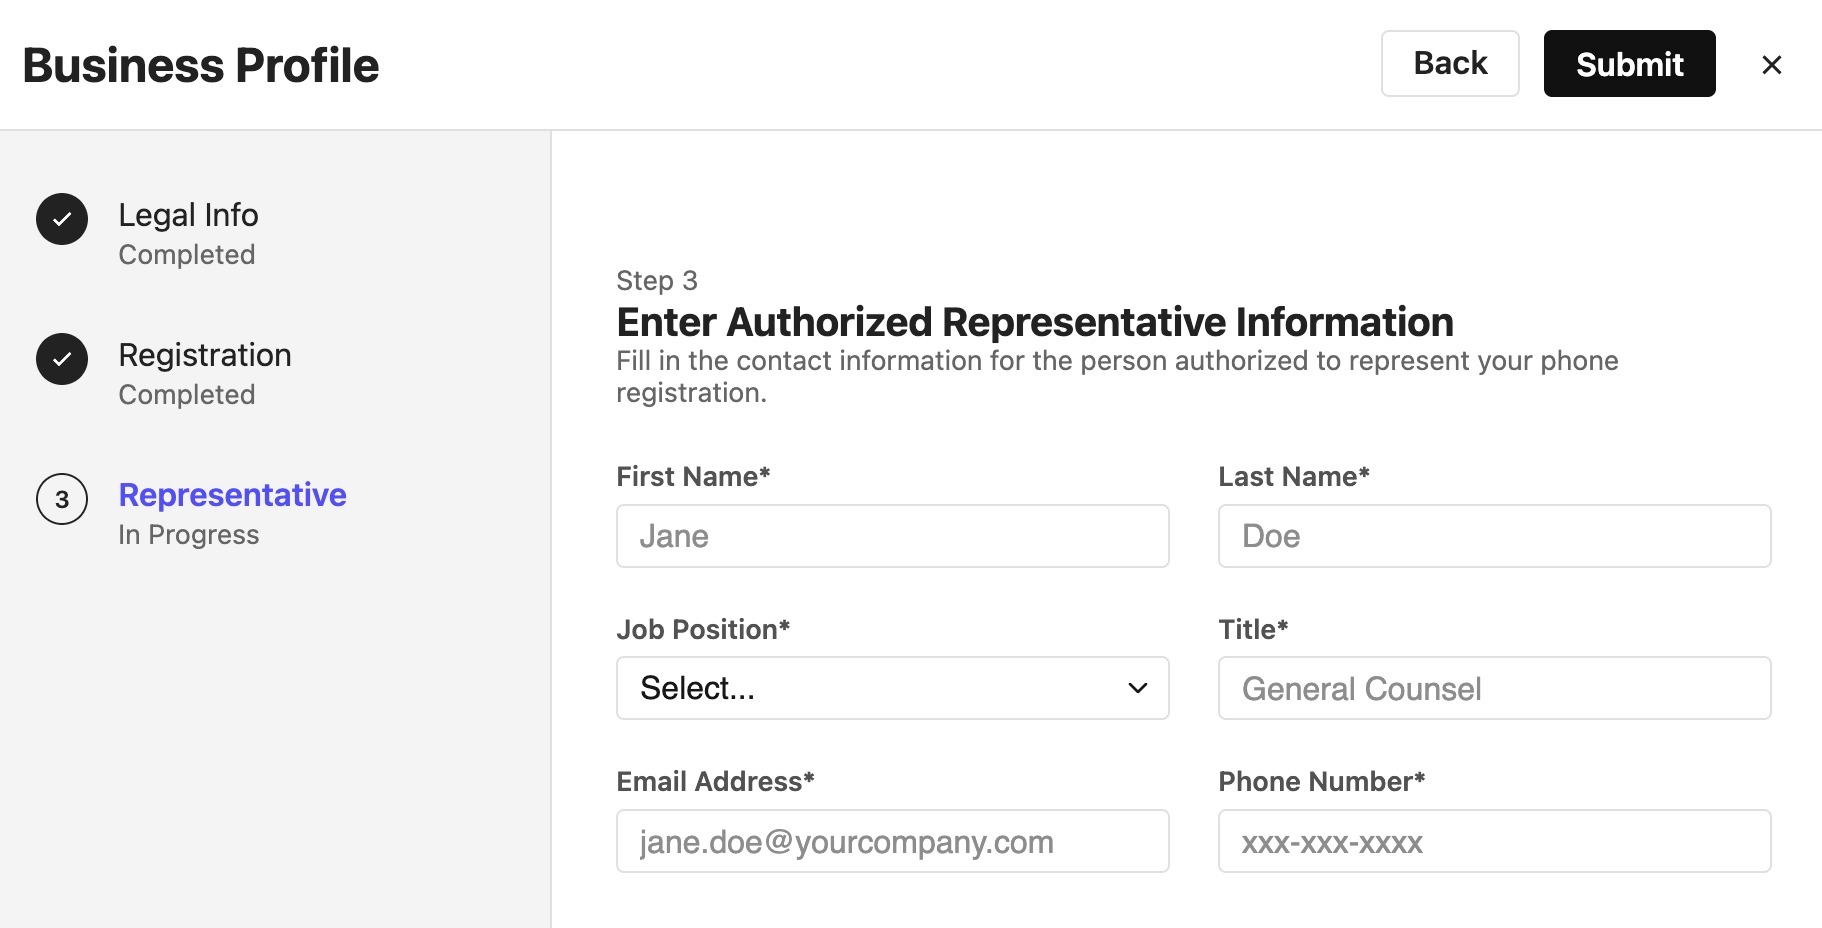Focus the Last Name field

(x=1494, y=536)
